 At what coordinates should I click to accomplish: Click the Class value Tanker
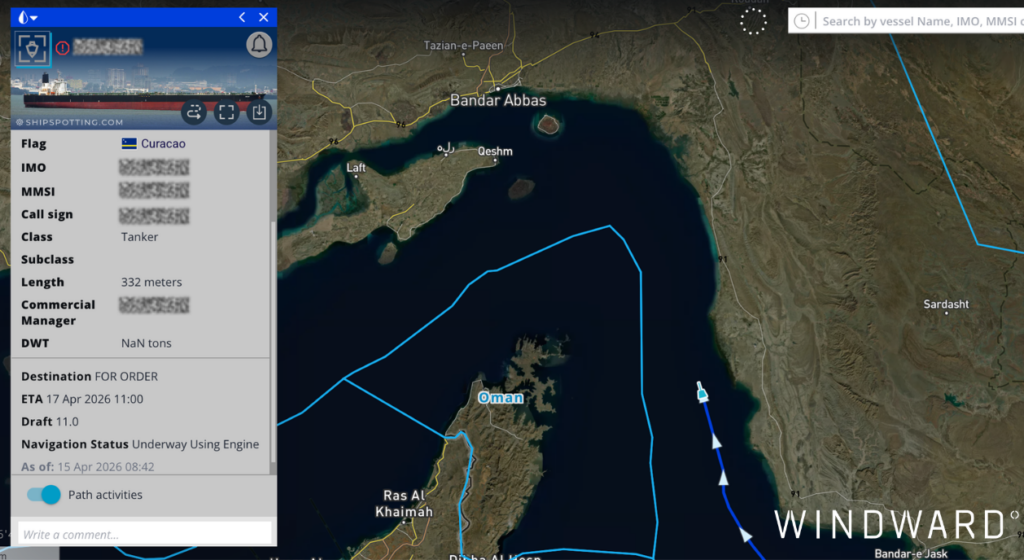(x=139, y=237)
